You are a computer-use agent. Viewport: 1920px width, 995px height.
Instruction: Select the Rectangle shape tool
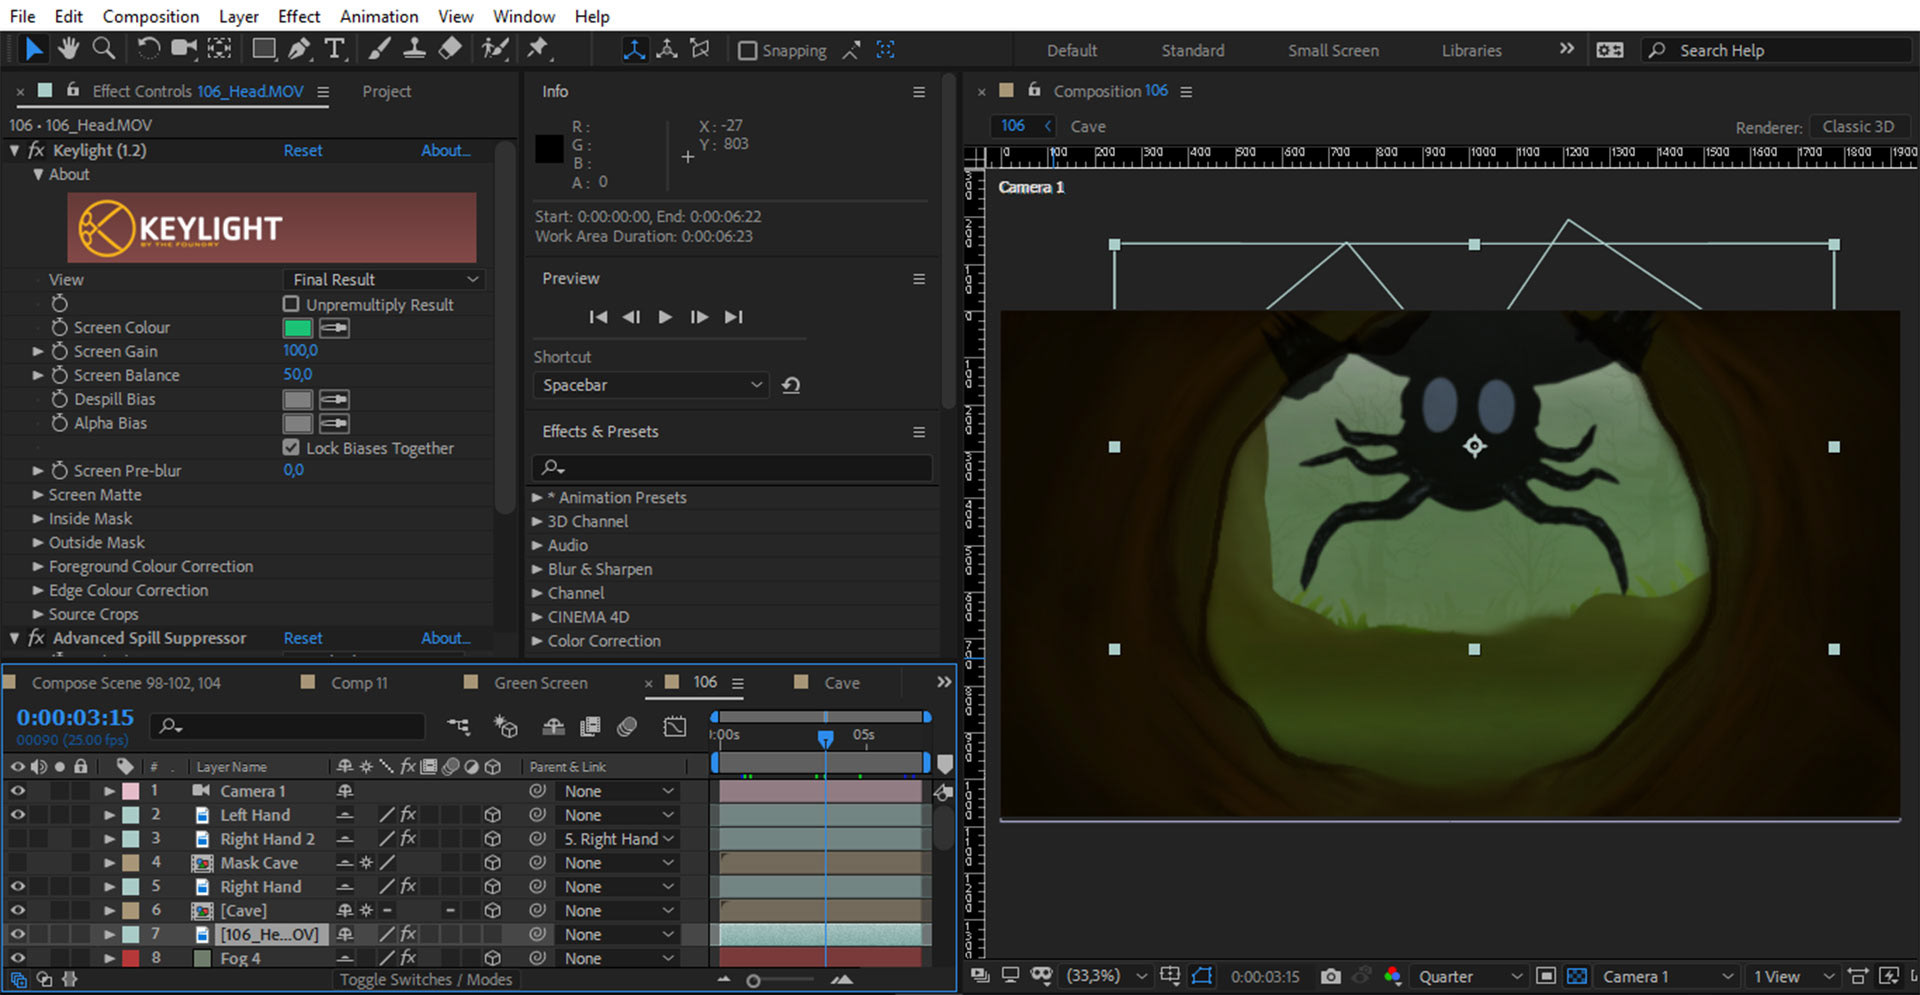pos(264,48)
